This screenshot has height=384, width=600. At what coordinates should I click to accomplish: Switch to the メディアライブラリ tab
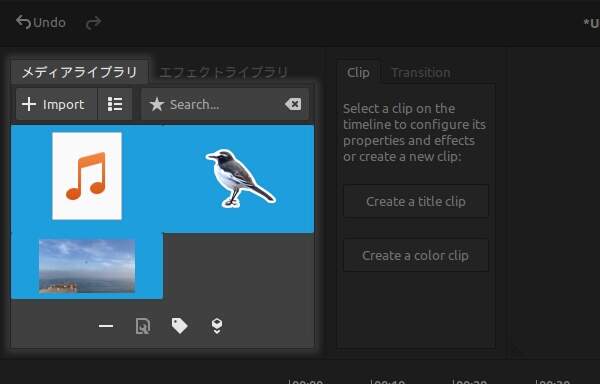click(79, 72)
